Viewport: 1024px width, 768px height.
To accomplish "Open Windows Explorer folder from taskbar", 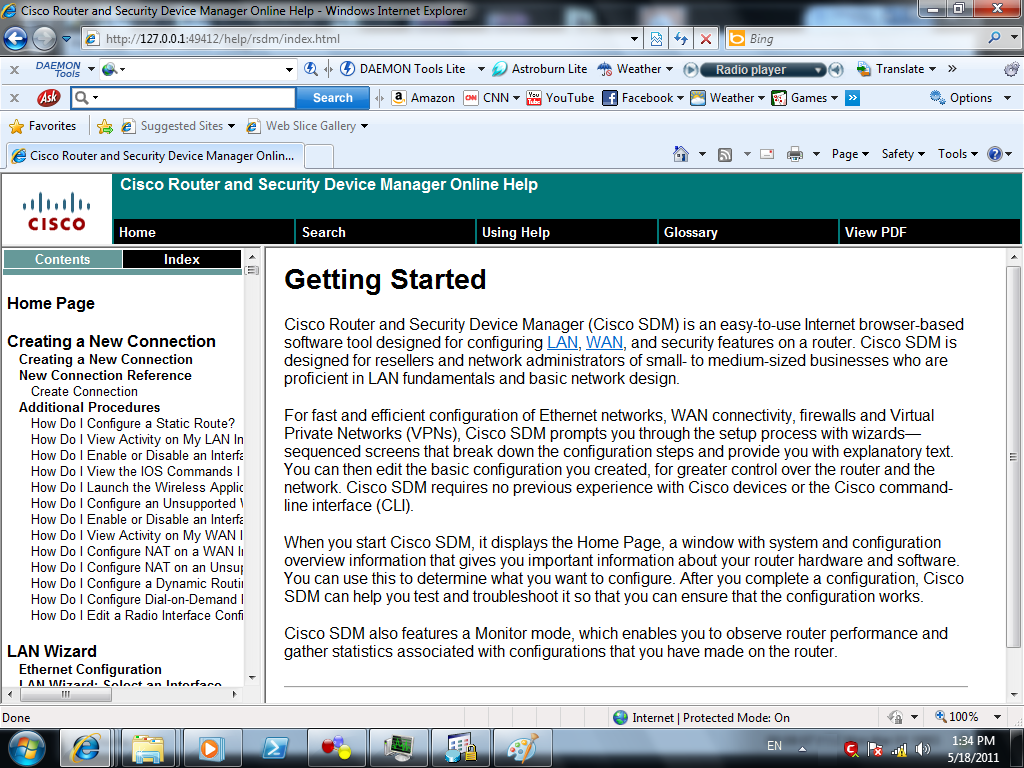I will click(x=148, y=748).
